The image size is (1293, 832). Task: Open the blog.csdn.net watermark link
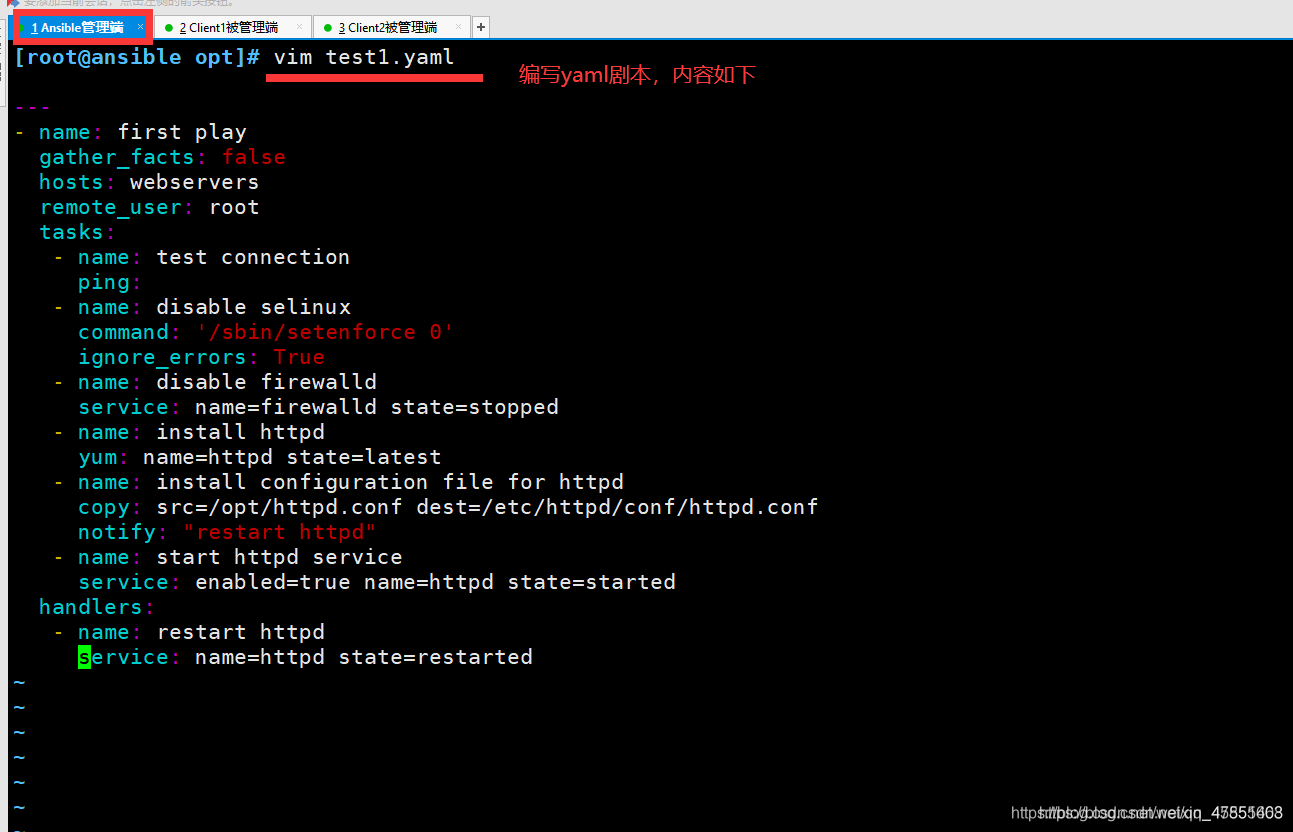tap(1147, 813)
